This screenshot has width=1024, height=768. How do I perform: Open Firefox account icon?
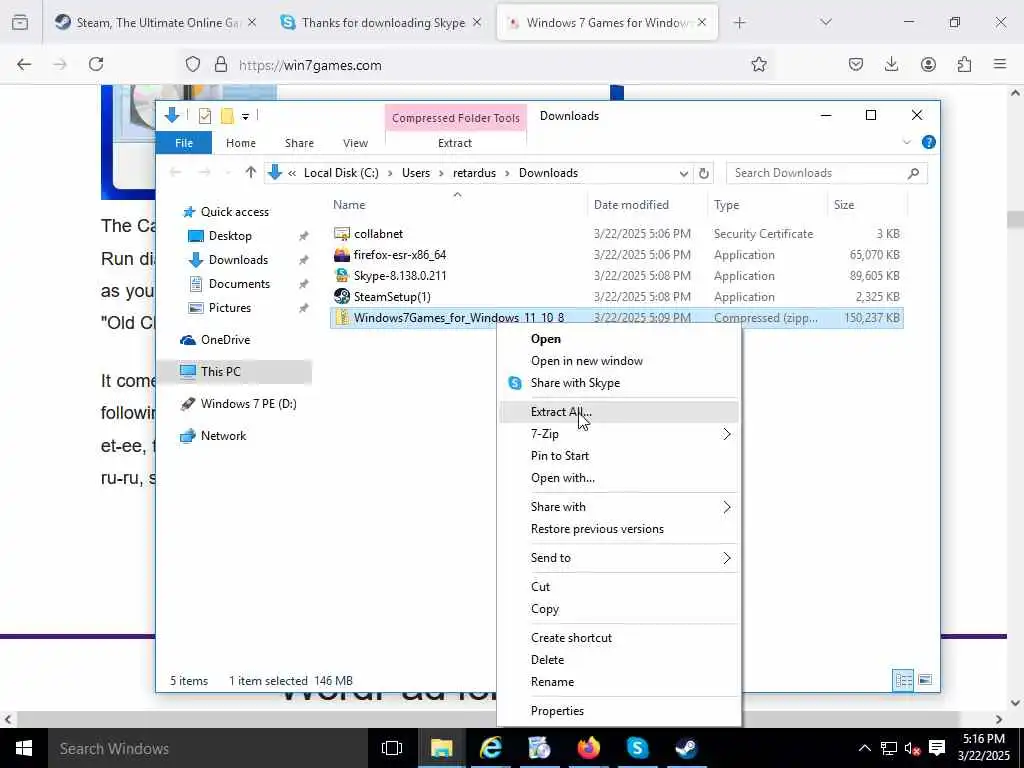click(928, 65)
